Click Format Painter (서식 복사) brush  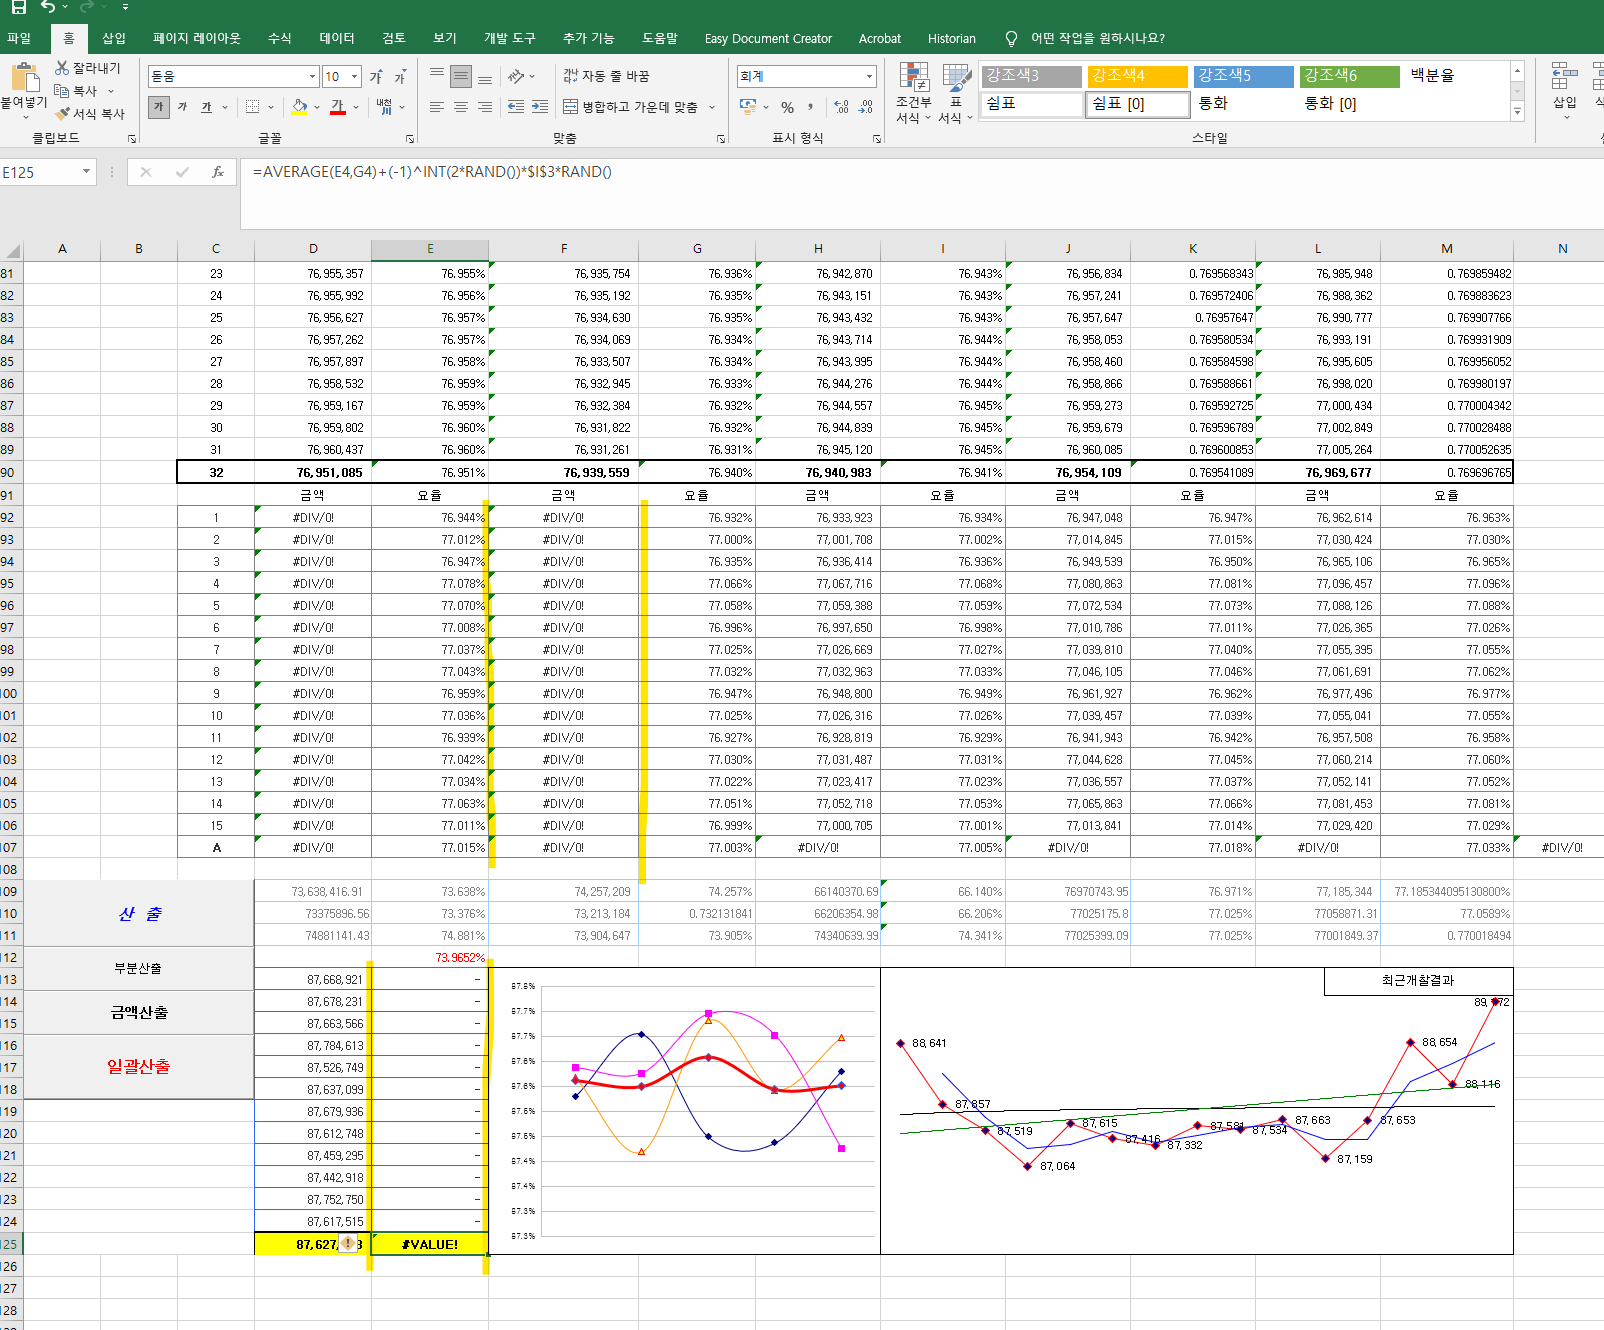click(x=62, y=114)
